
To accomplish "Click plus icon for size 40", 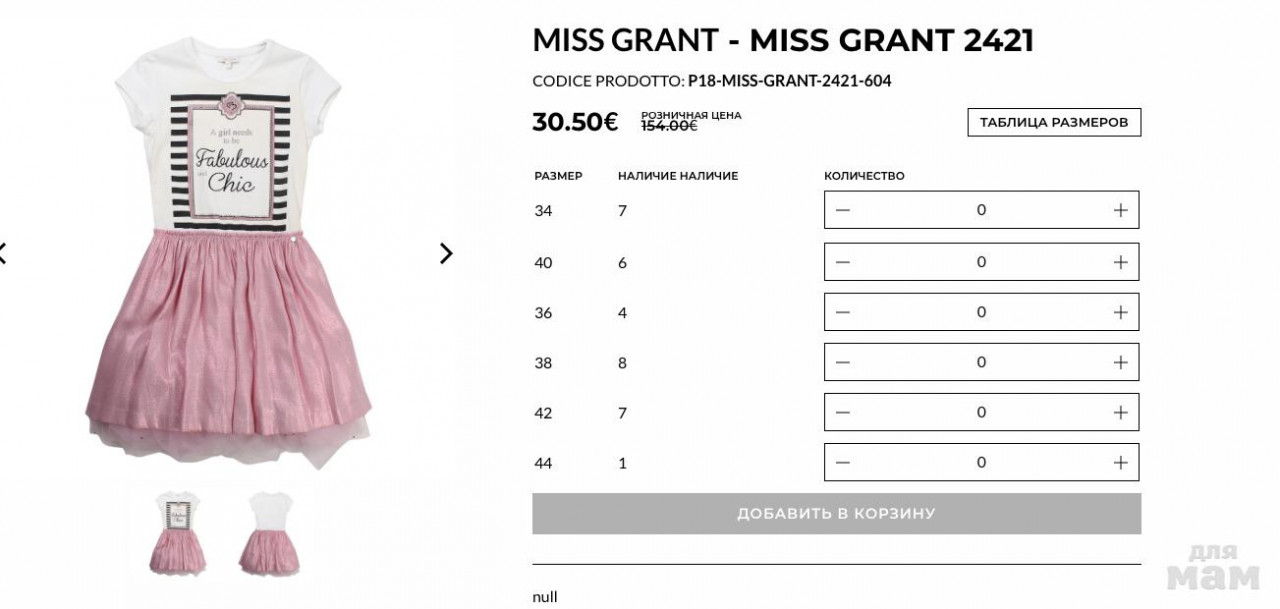I will 1120,262.
